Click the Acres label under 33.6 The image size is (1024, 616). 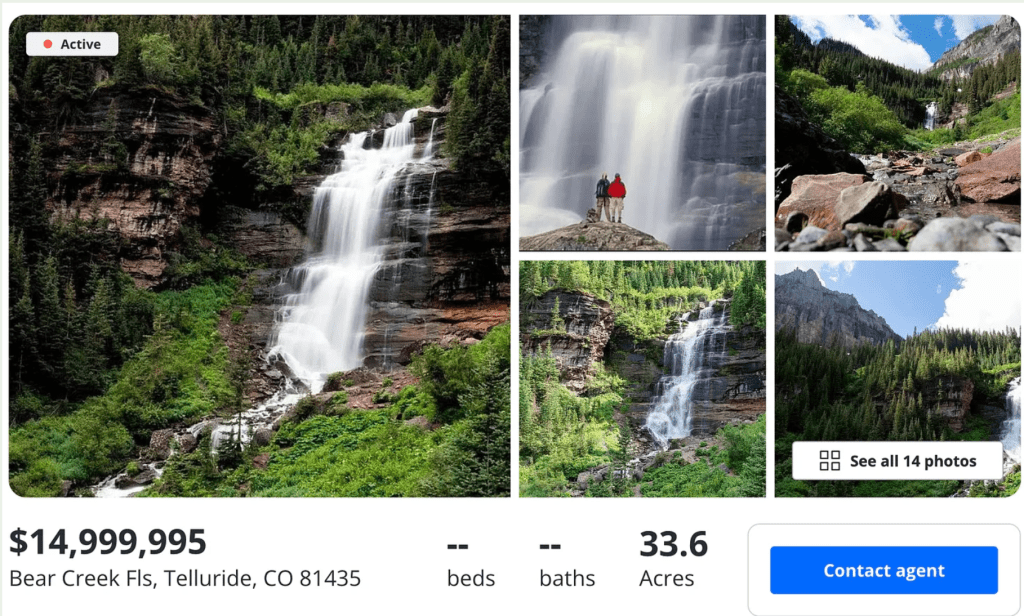tap(666, 578)
